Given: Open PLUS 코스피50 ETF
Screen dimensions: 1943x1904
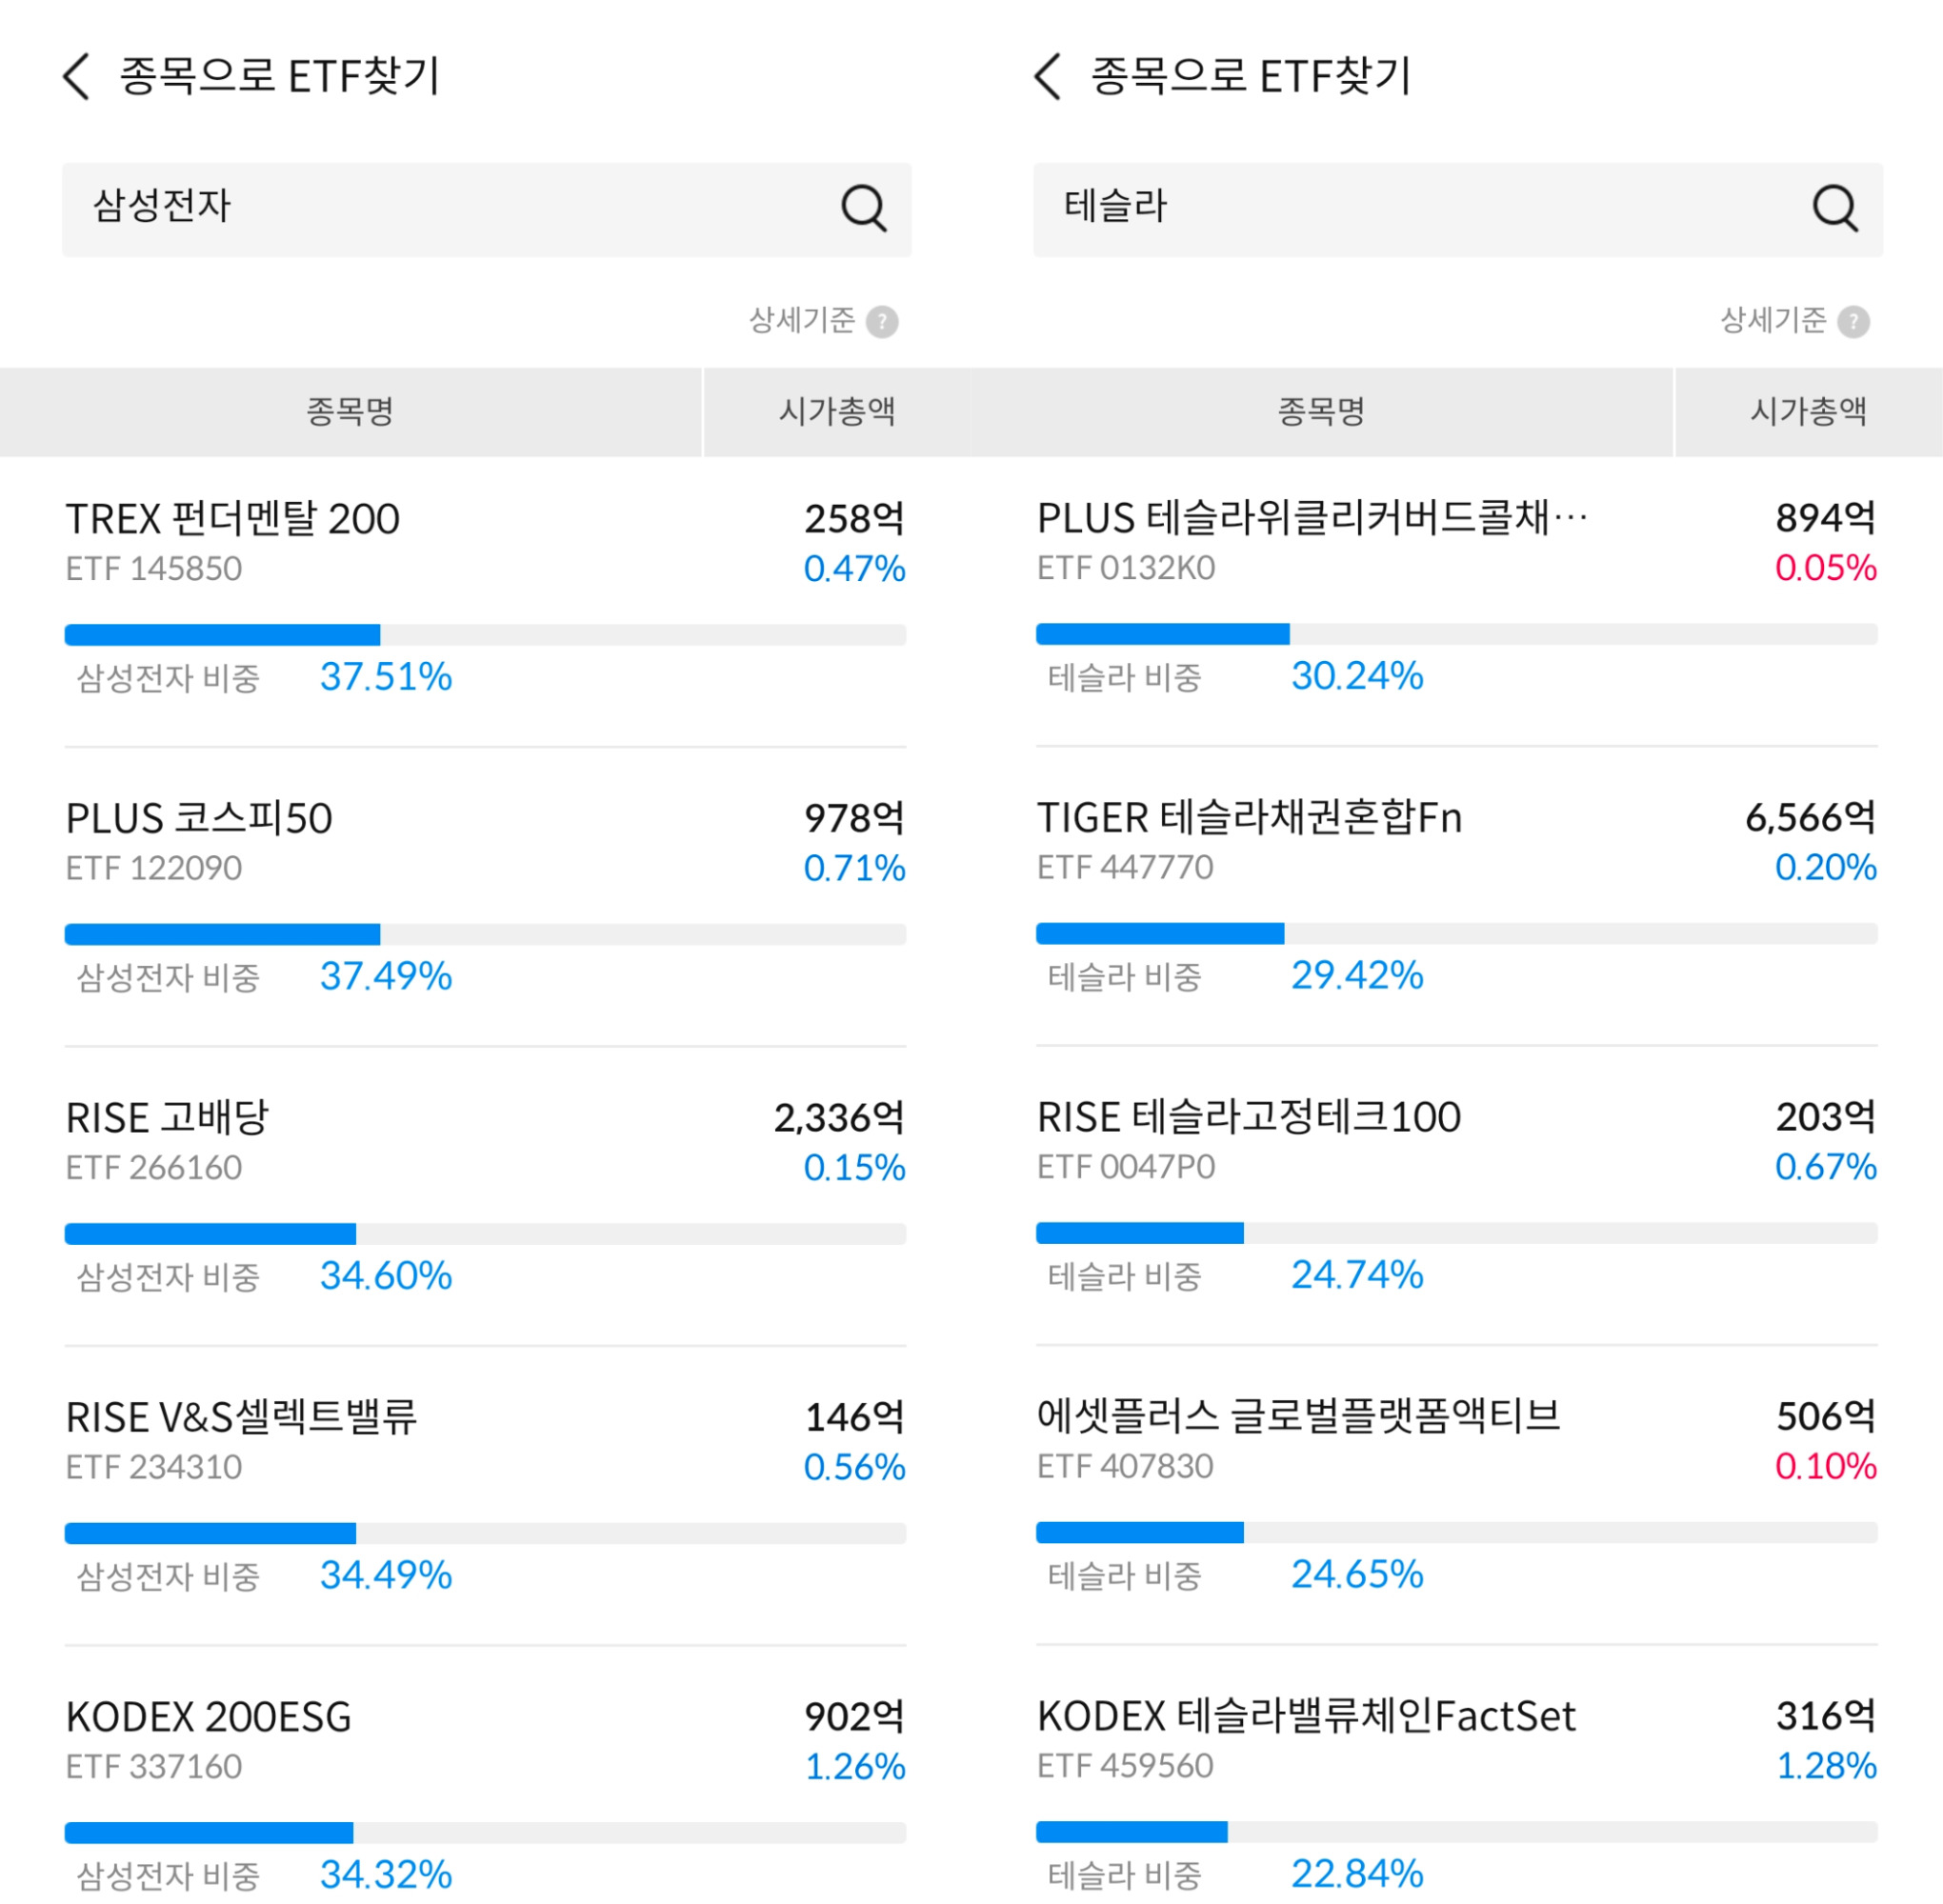Looking at the screenshot, I should tap(199, 819).
